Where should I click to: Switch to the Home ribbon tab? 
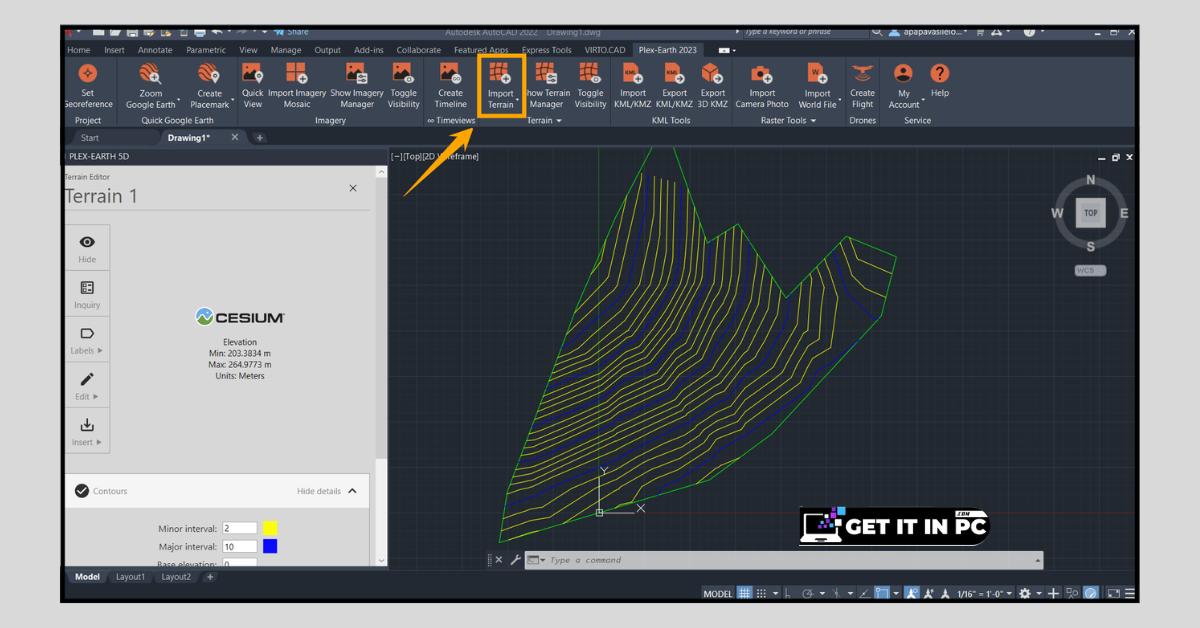(x=78, y=50)
